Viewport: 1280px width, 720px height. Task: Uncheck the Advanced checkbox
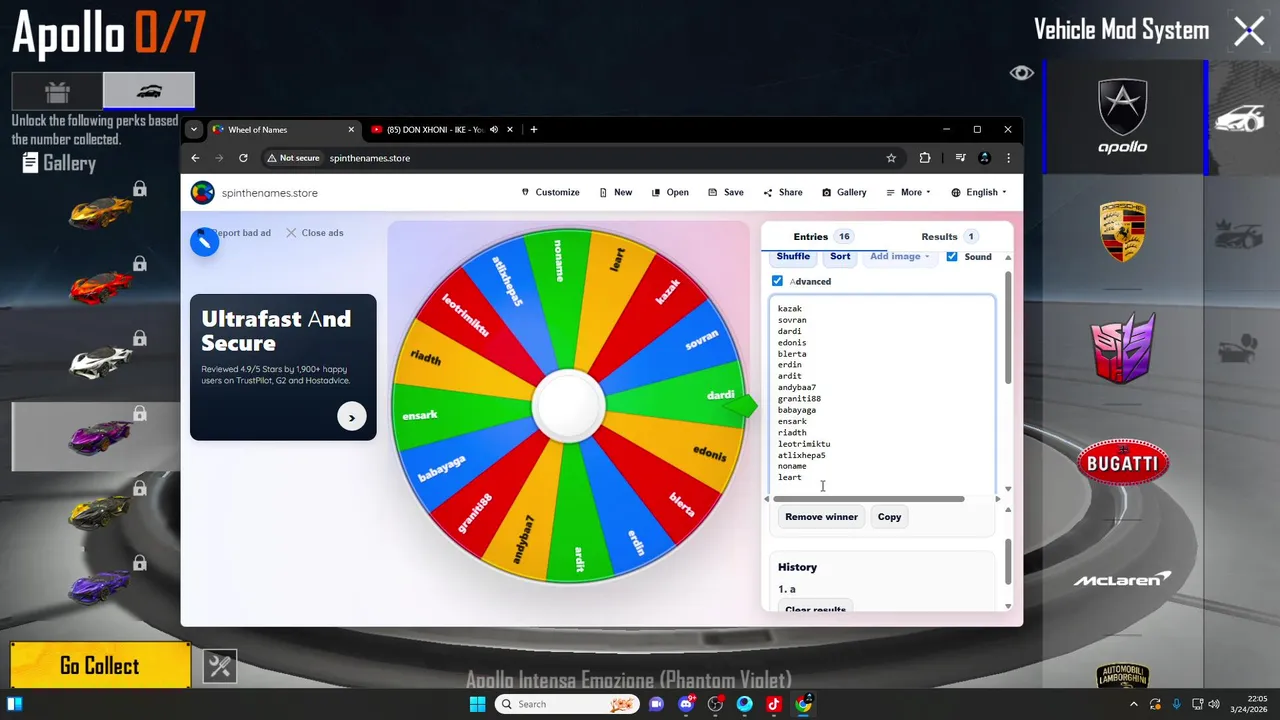click(x=777, y=281)
